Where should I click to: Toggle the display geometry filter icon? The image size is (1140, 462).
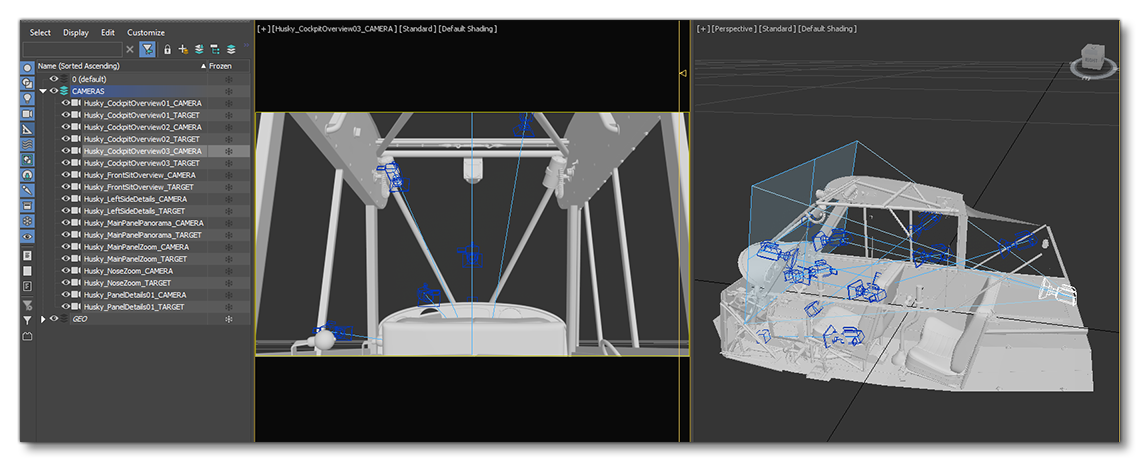click(27, 68)
